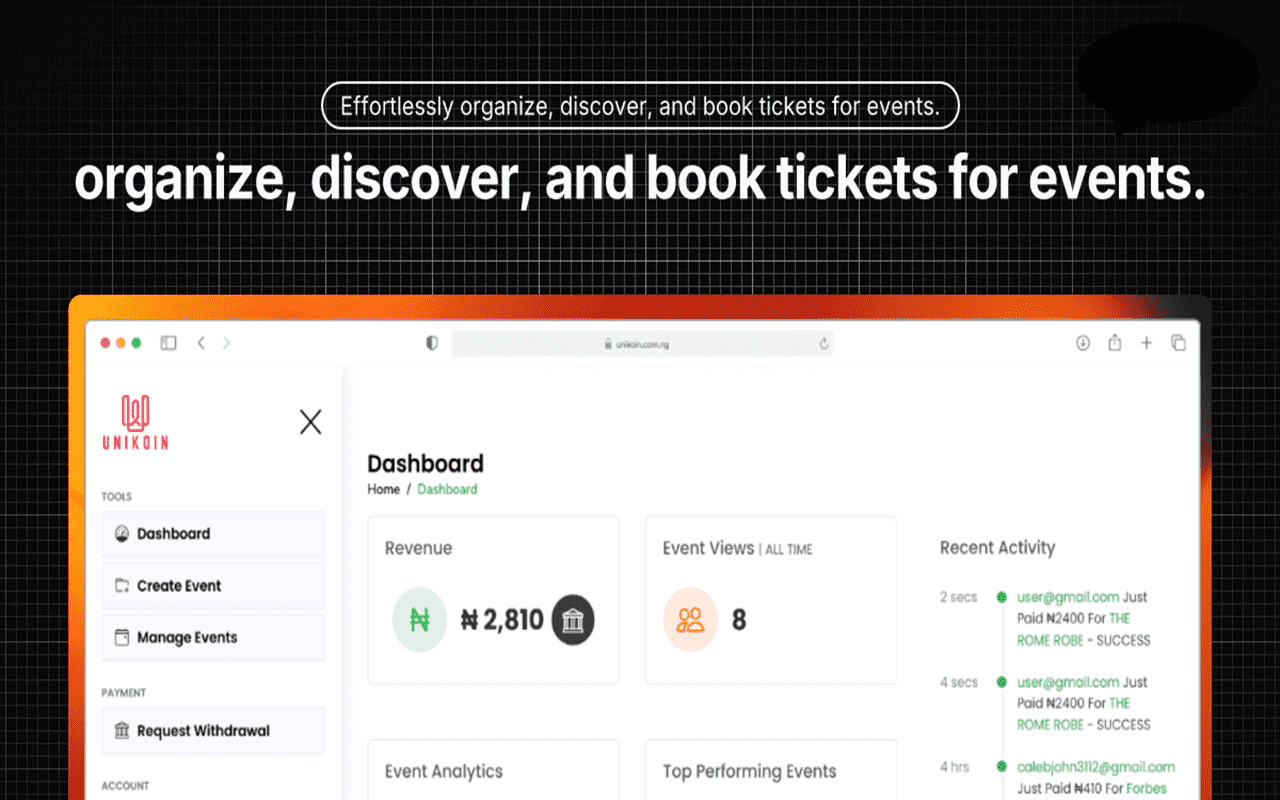Open the browser share icon
The width and height of the screenshot is (1280, 800).
[1114, 343]
